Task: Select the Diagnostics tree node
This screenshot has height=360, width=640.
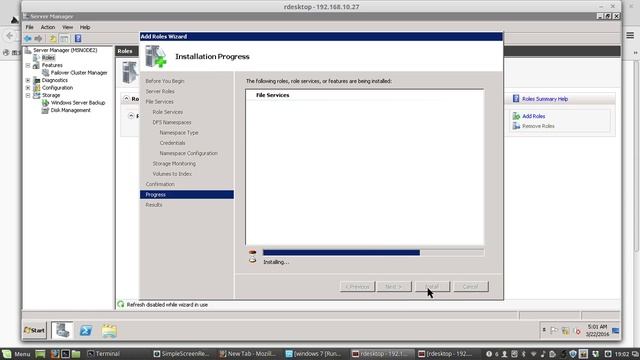Action: (55, 80)
